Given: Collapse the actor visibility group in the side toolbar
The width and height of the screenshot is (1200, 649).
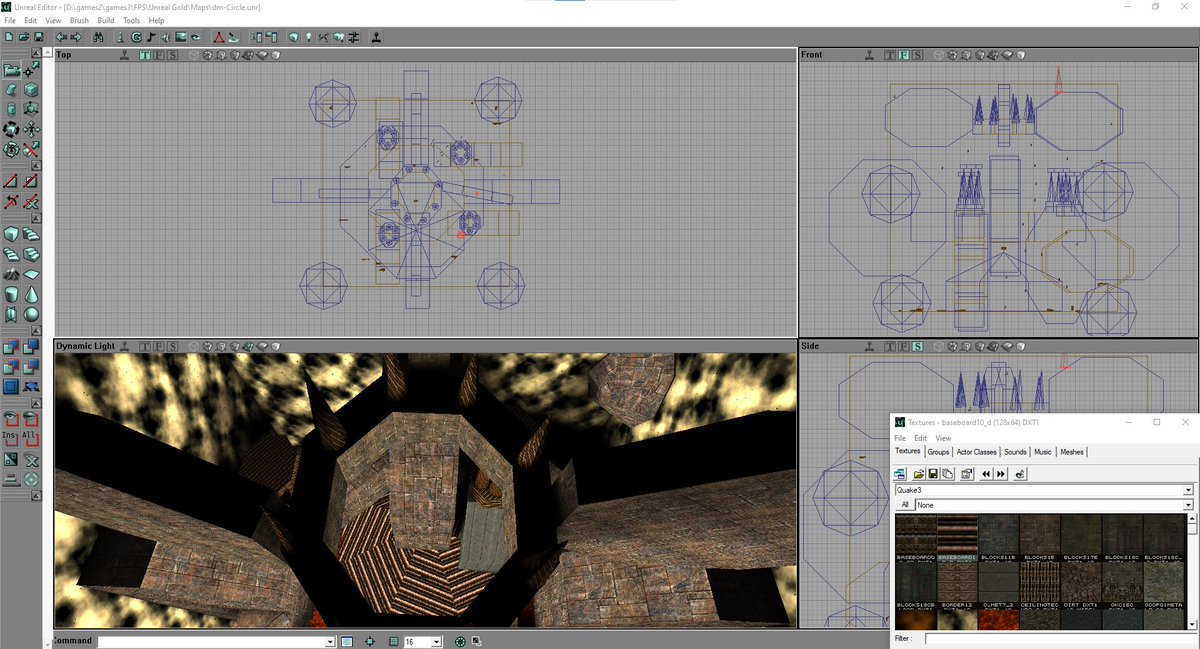Looking at the screenshot, I should pos(35,403).
